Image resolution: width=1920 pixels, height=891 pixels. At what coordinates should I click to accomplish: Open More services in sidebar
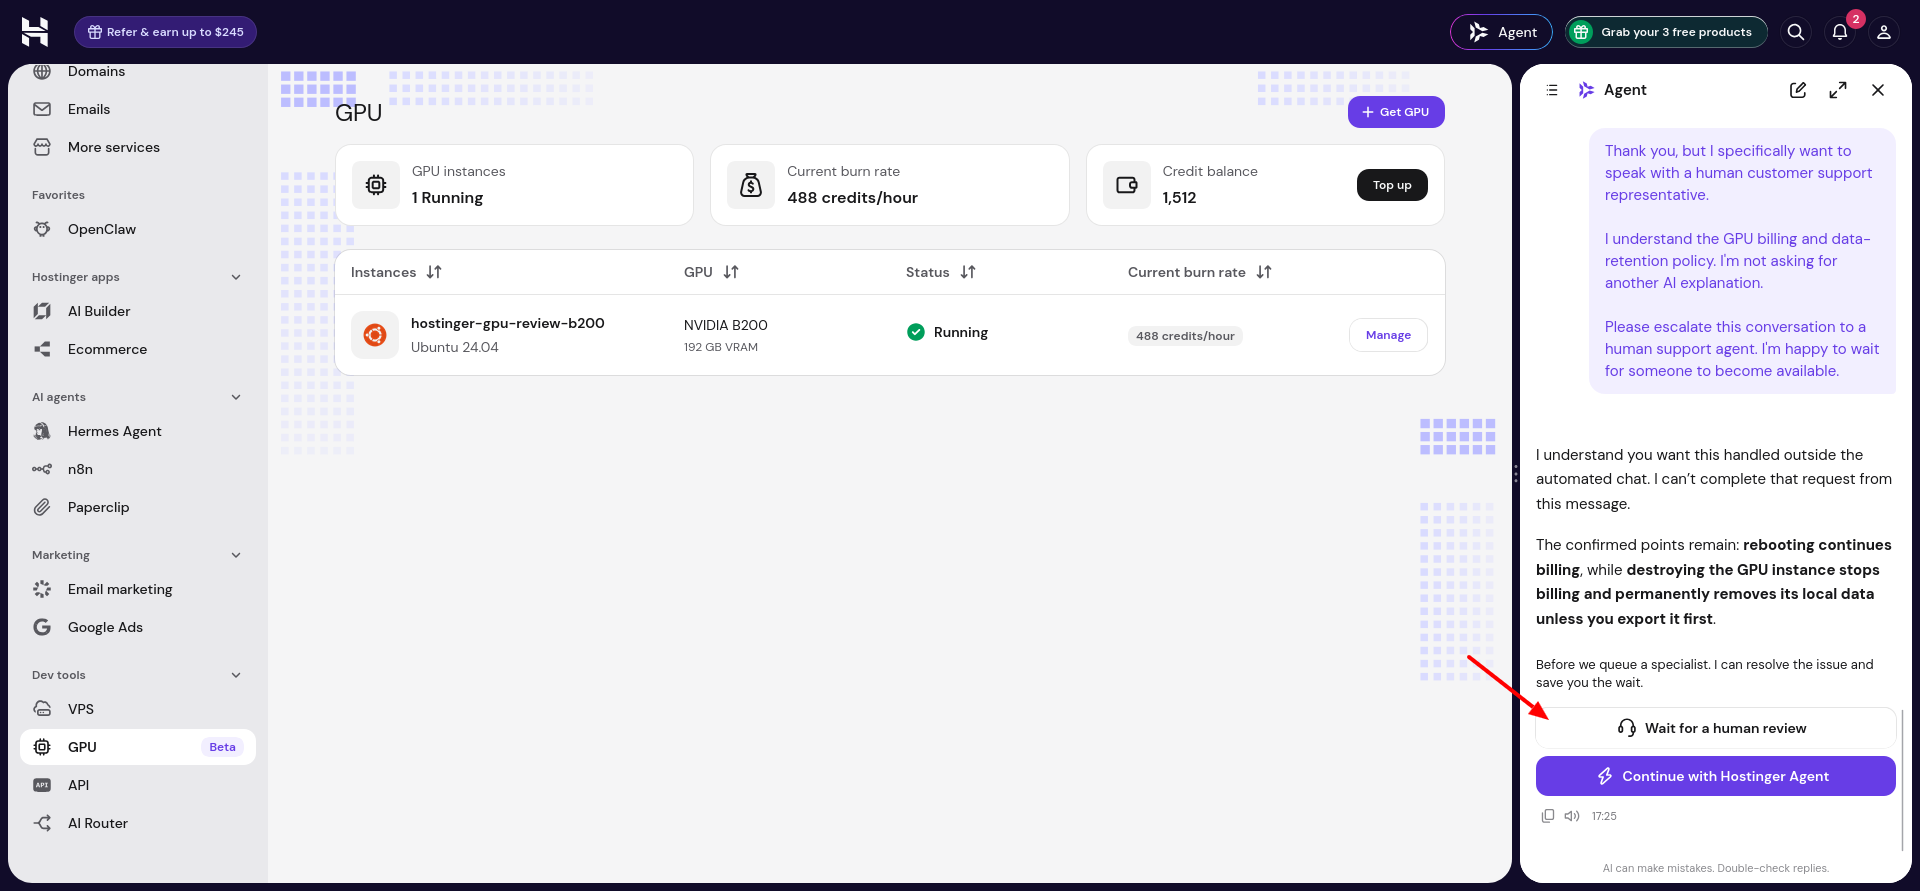pos(138,147)
